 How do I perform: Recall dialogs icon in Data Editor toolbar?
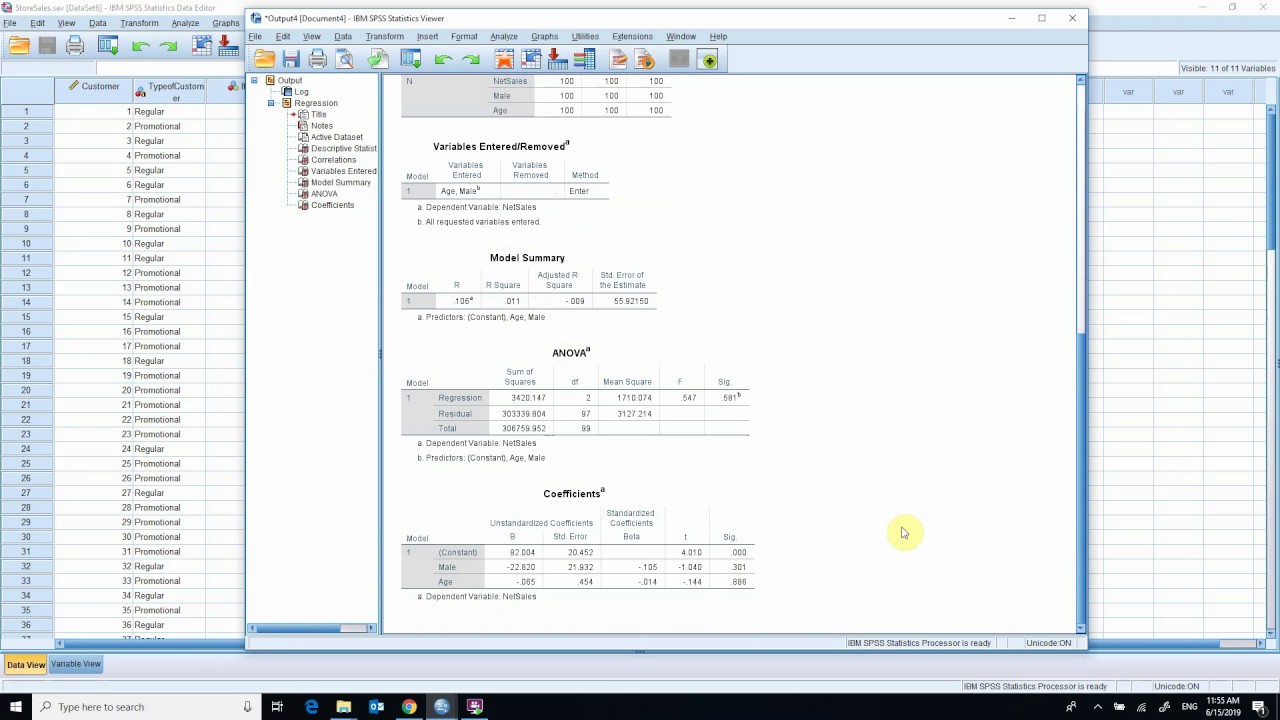(x=108, y=45)
